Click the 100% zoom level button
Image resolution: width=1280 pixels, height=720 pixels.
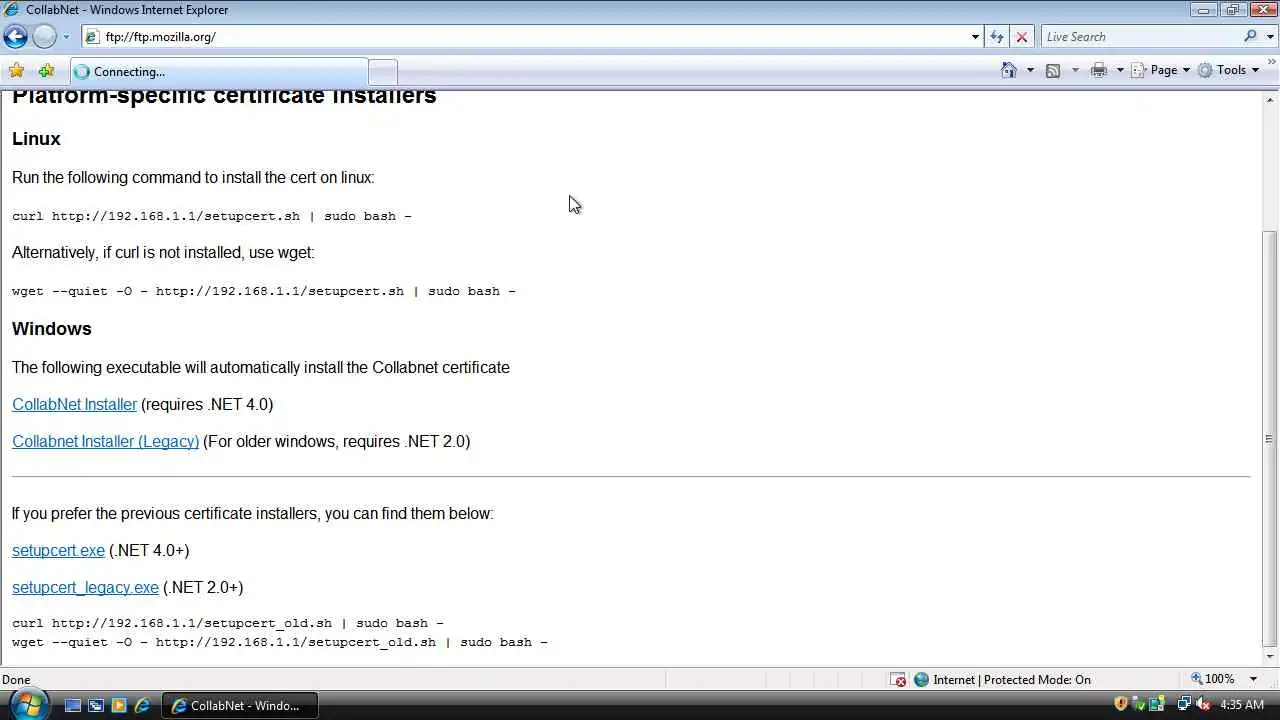[x=1212, y=679]
